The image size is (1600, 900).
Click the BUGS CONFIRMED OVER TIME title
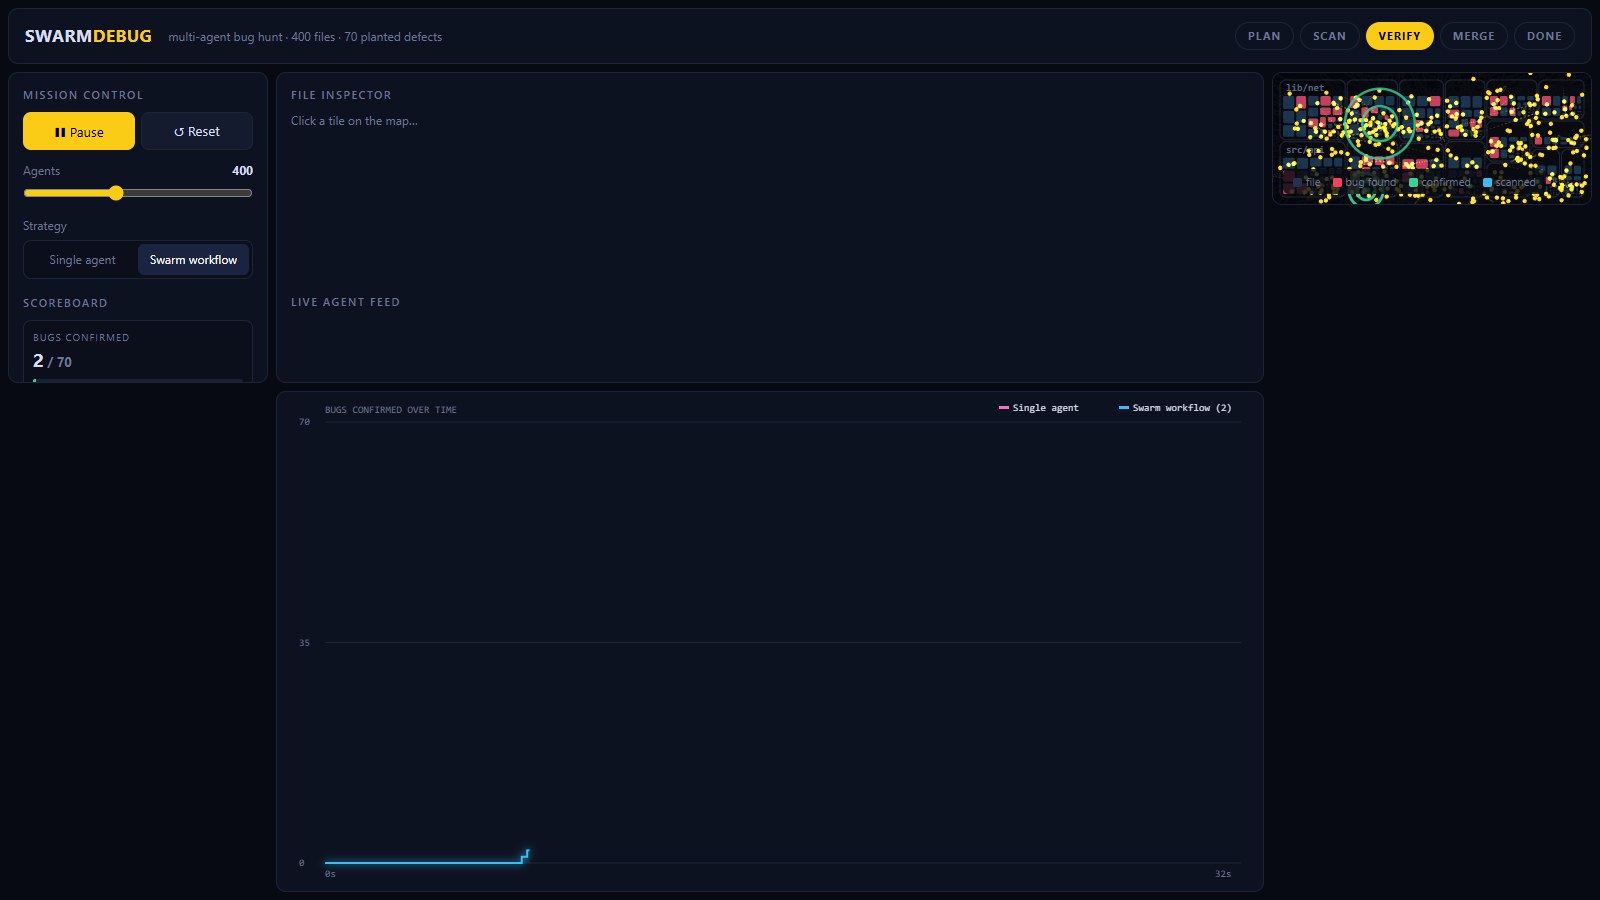coord(390,410)
